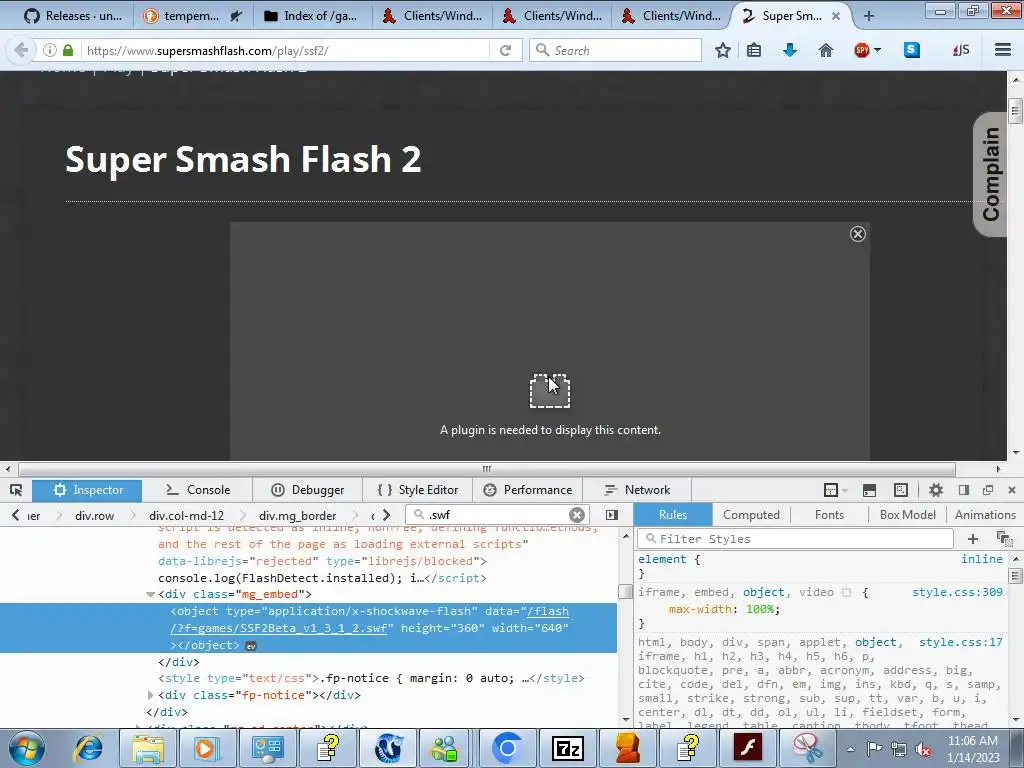Switch to the Computed tab

coord(751,515)
